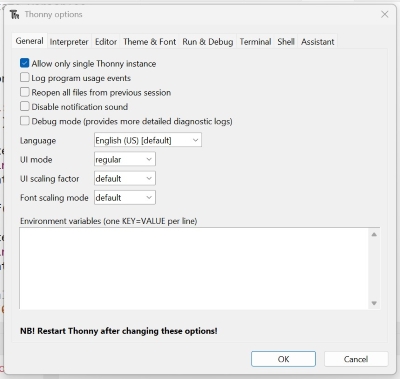Turn on Debug mode checkbox
This screenshot has width=400, height=379.
pos(25,121)
